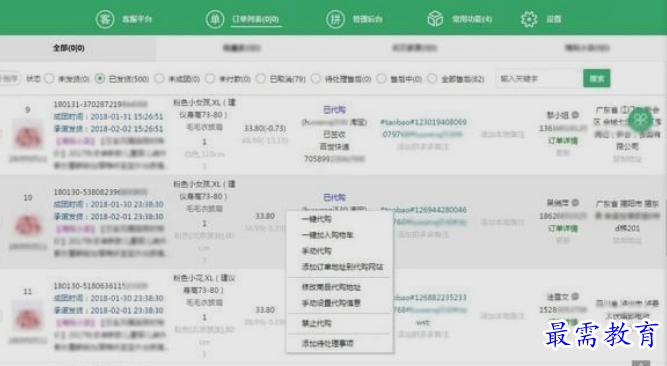Click the row 11 order number 180130-51806361
The width and height of the screenshot is (667, 366).
[100, 286]
